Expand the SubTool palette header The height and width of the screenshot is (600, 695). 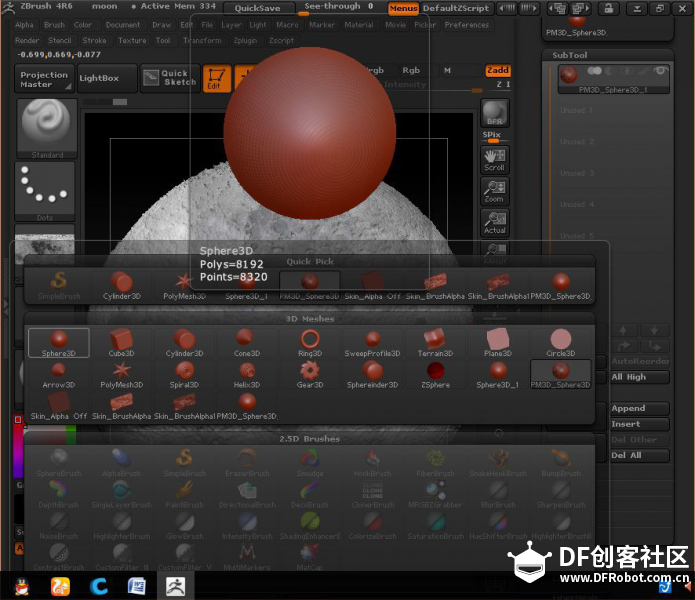pyautogui.click(x=570, y=55)
